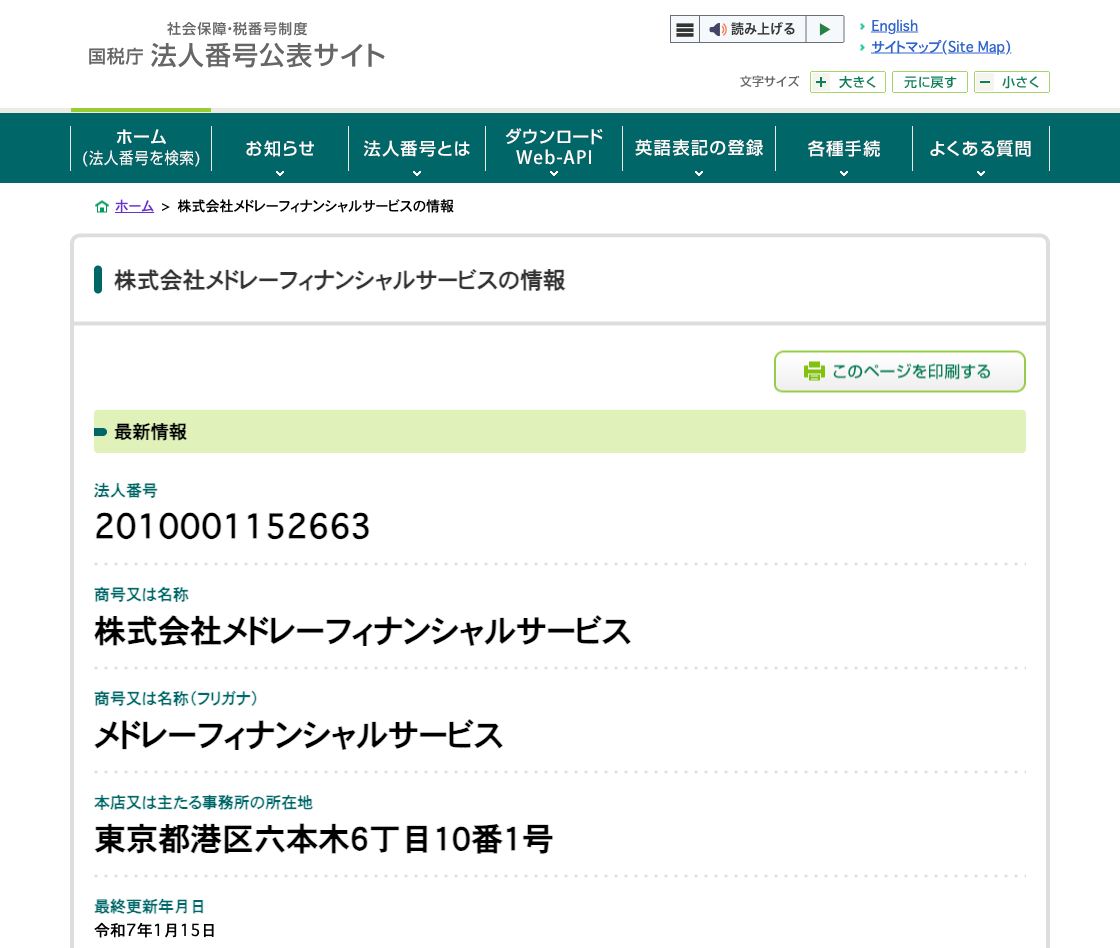Click the corporate number 2010001152663

click(232, 527)
